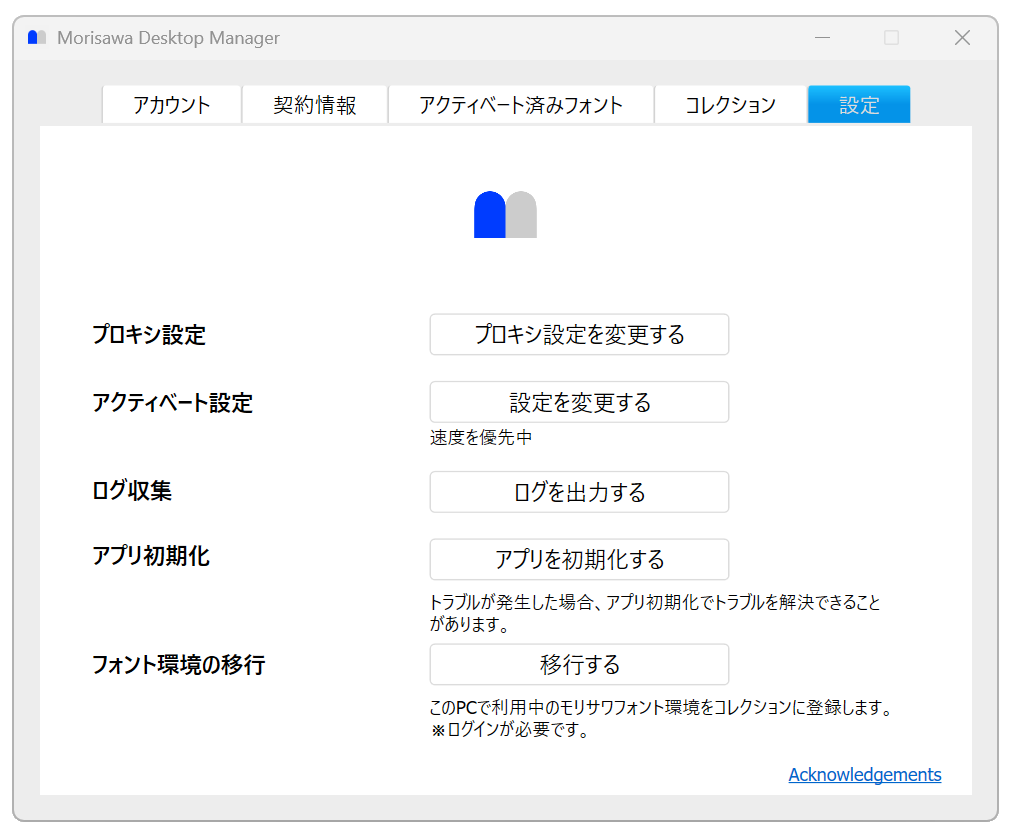Click the Morisawa logo in the center
Screen dimensions: 1012x839
click(505, 214)
